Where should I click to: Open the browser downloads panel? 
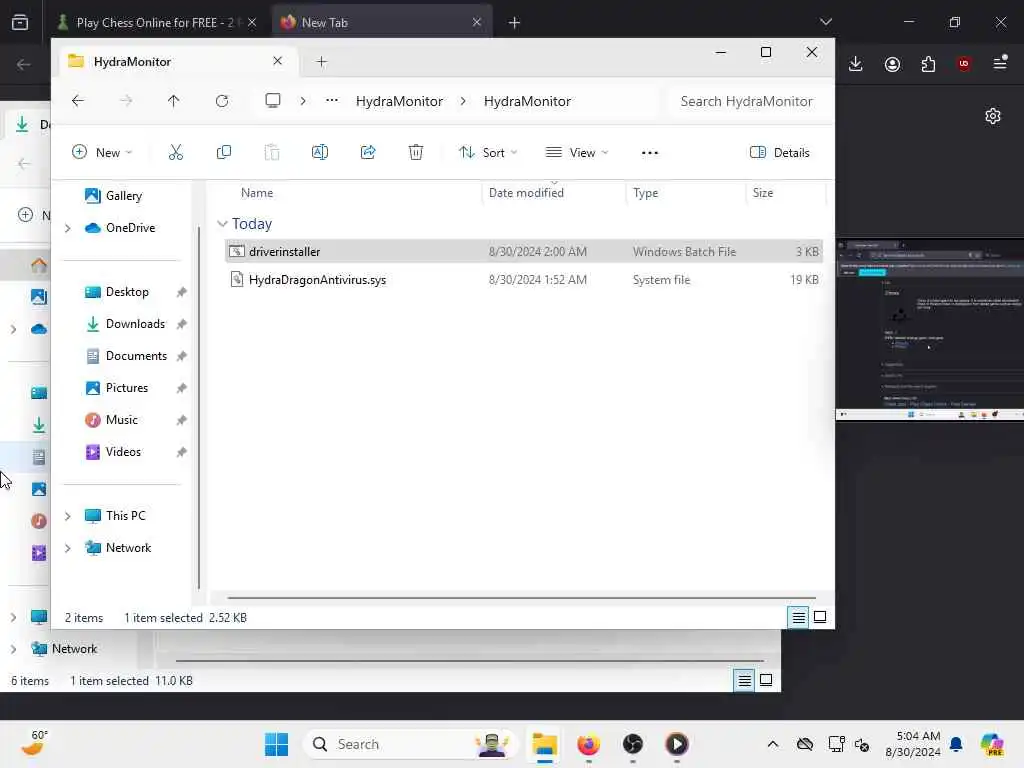tap(856, 63)
